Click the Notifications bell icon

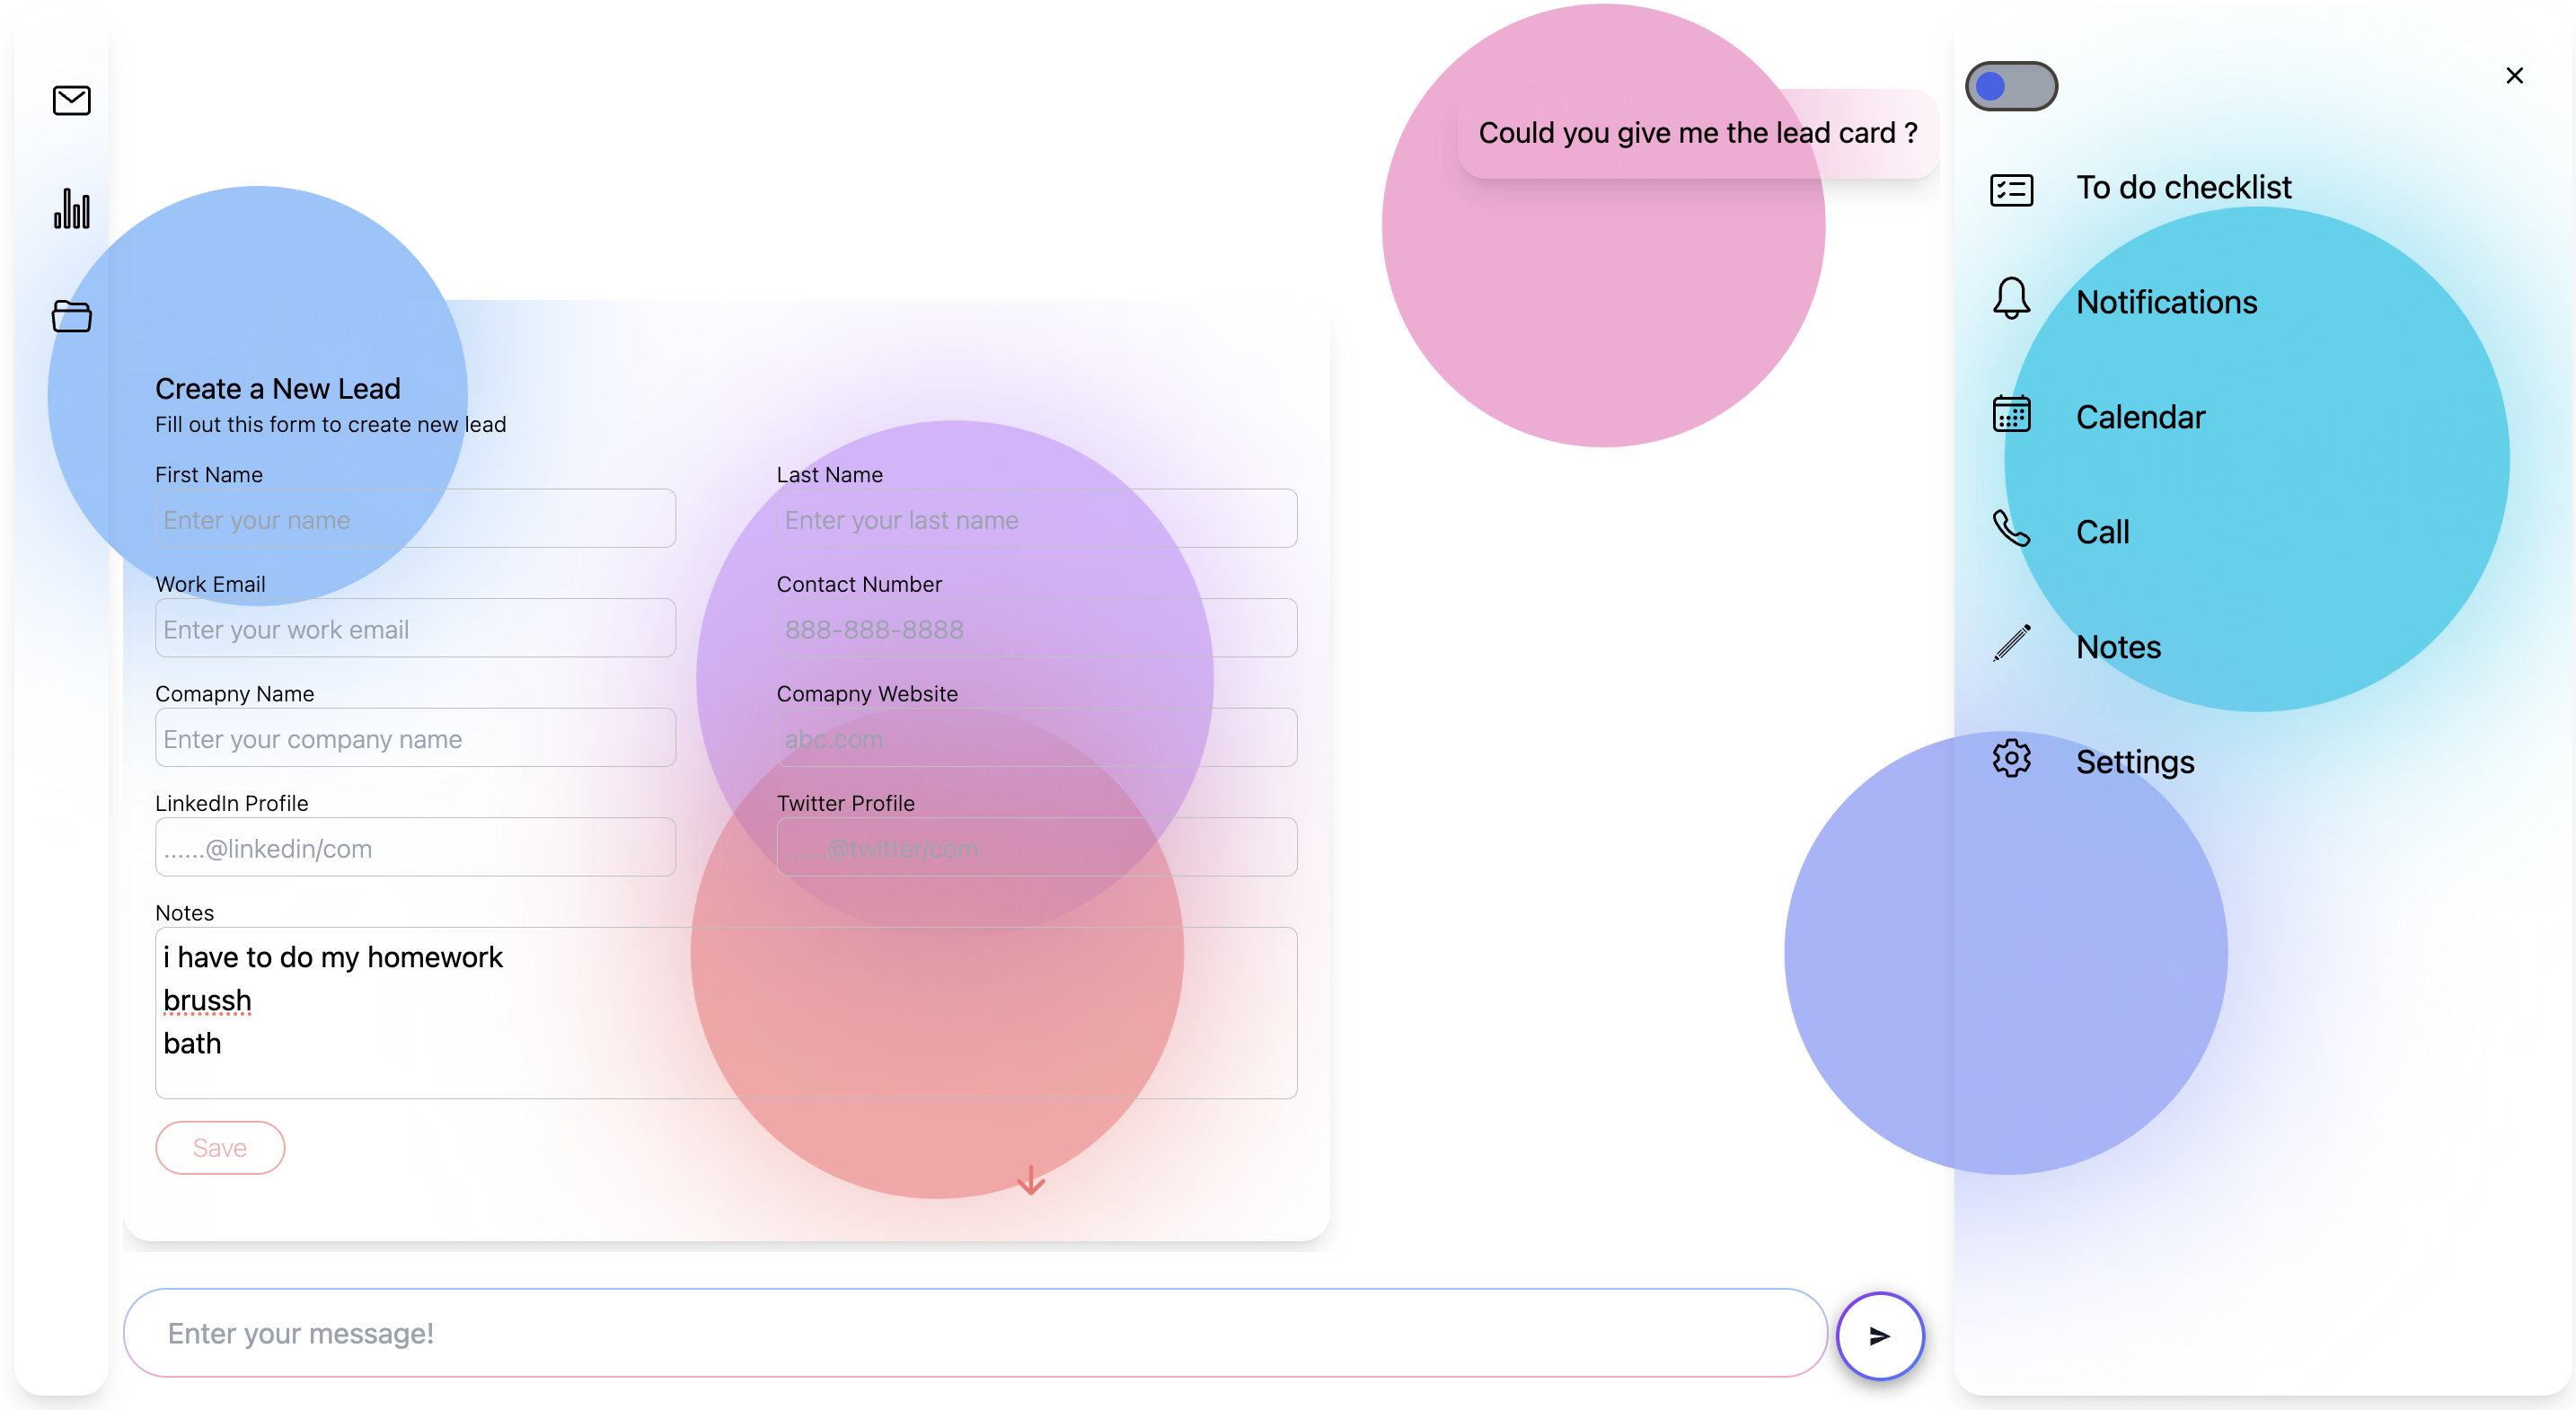click(x=2011, y=299)
